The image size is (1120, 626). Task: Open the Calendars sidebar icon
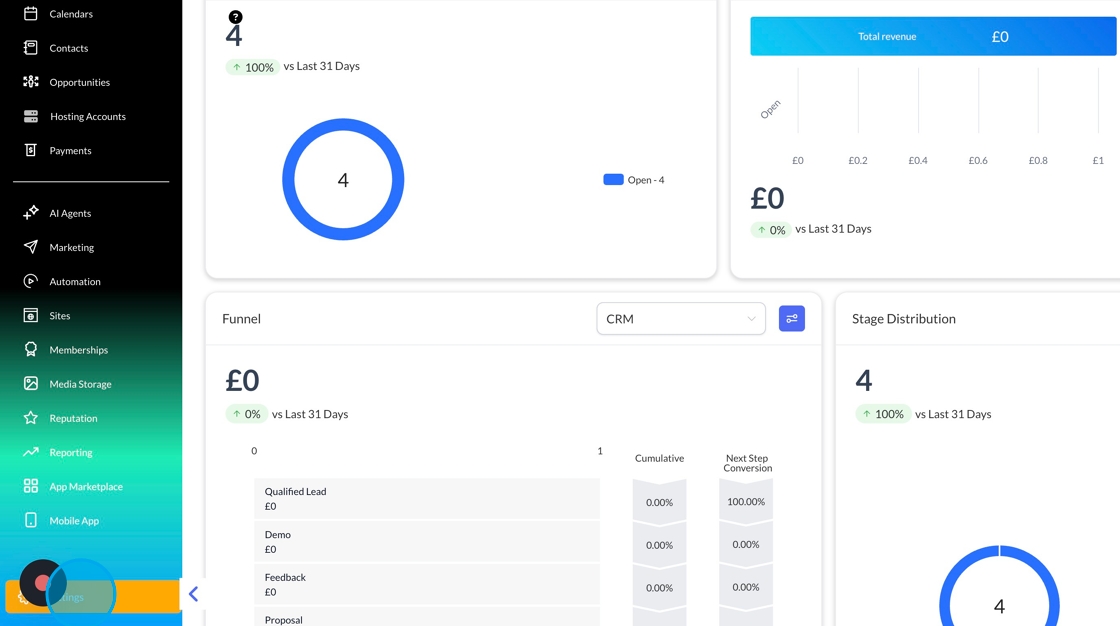pyautogui.click(x=31, y=14)
